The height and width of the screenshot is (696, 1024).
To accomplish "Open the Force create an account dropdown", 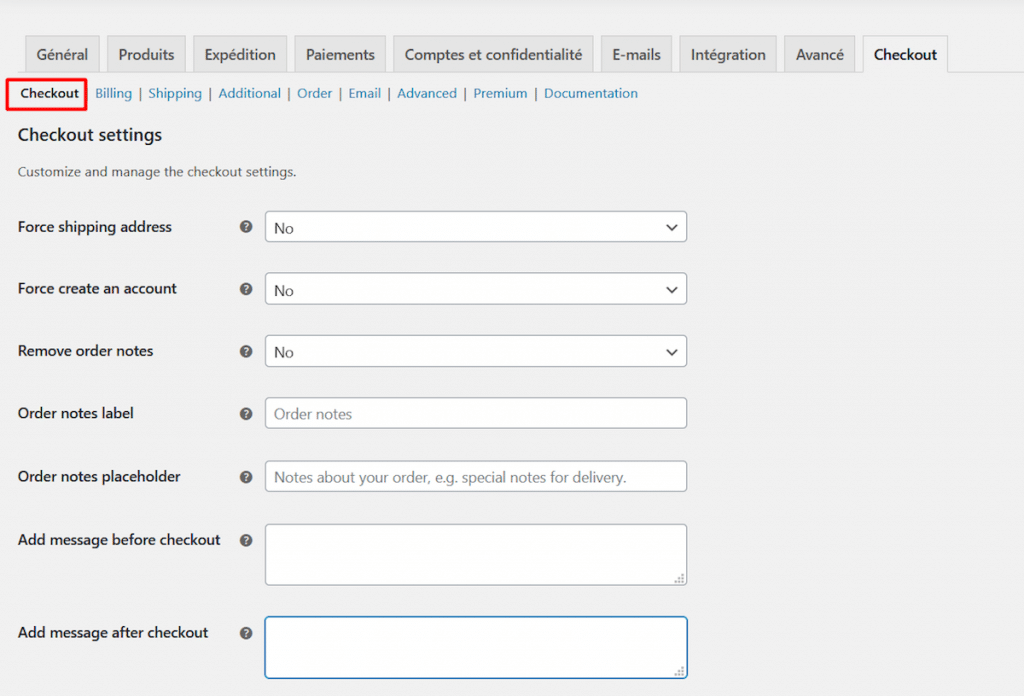I will click(475, 289).
